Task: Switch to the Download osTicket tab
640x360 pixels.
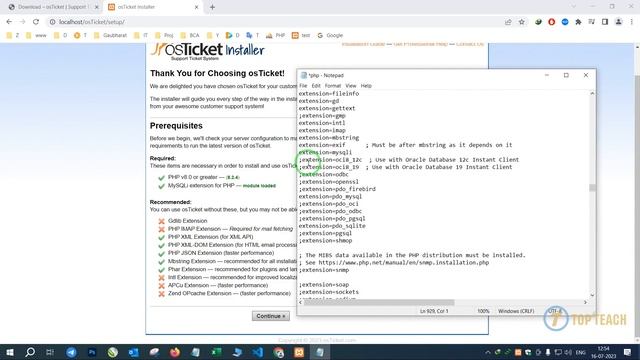Action: coord(52,7)
